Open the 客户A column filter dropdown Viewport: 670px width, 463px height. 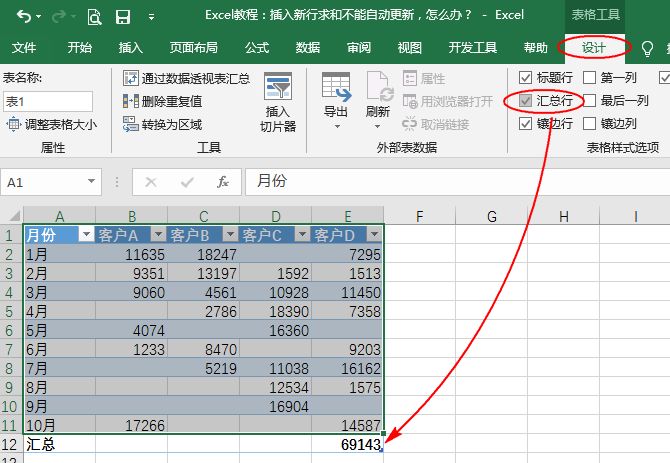[x=158, y=234]
